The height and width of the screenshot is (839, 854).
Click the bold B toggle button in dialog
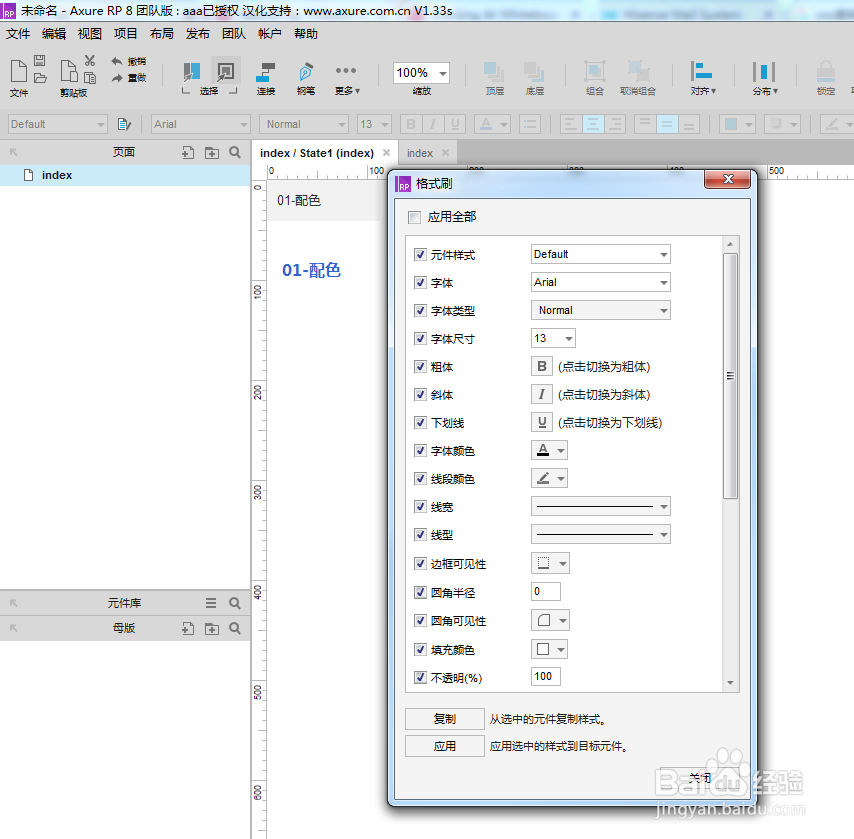541,366
